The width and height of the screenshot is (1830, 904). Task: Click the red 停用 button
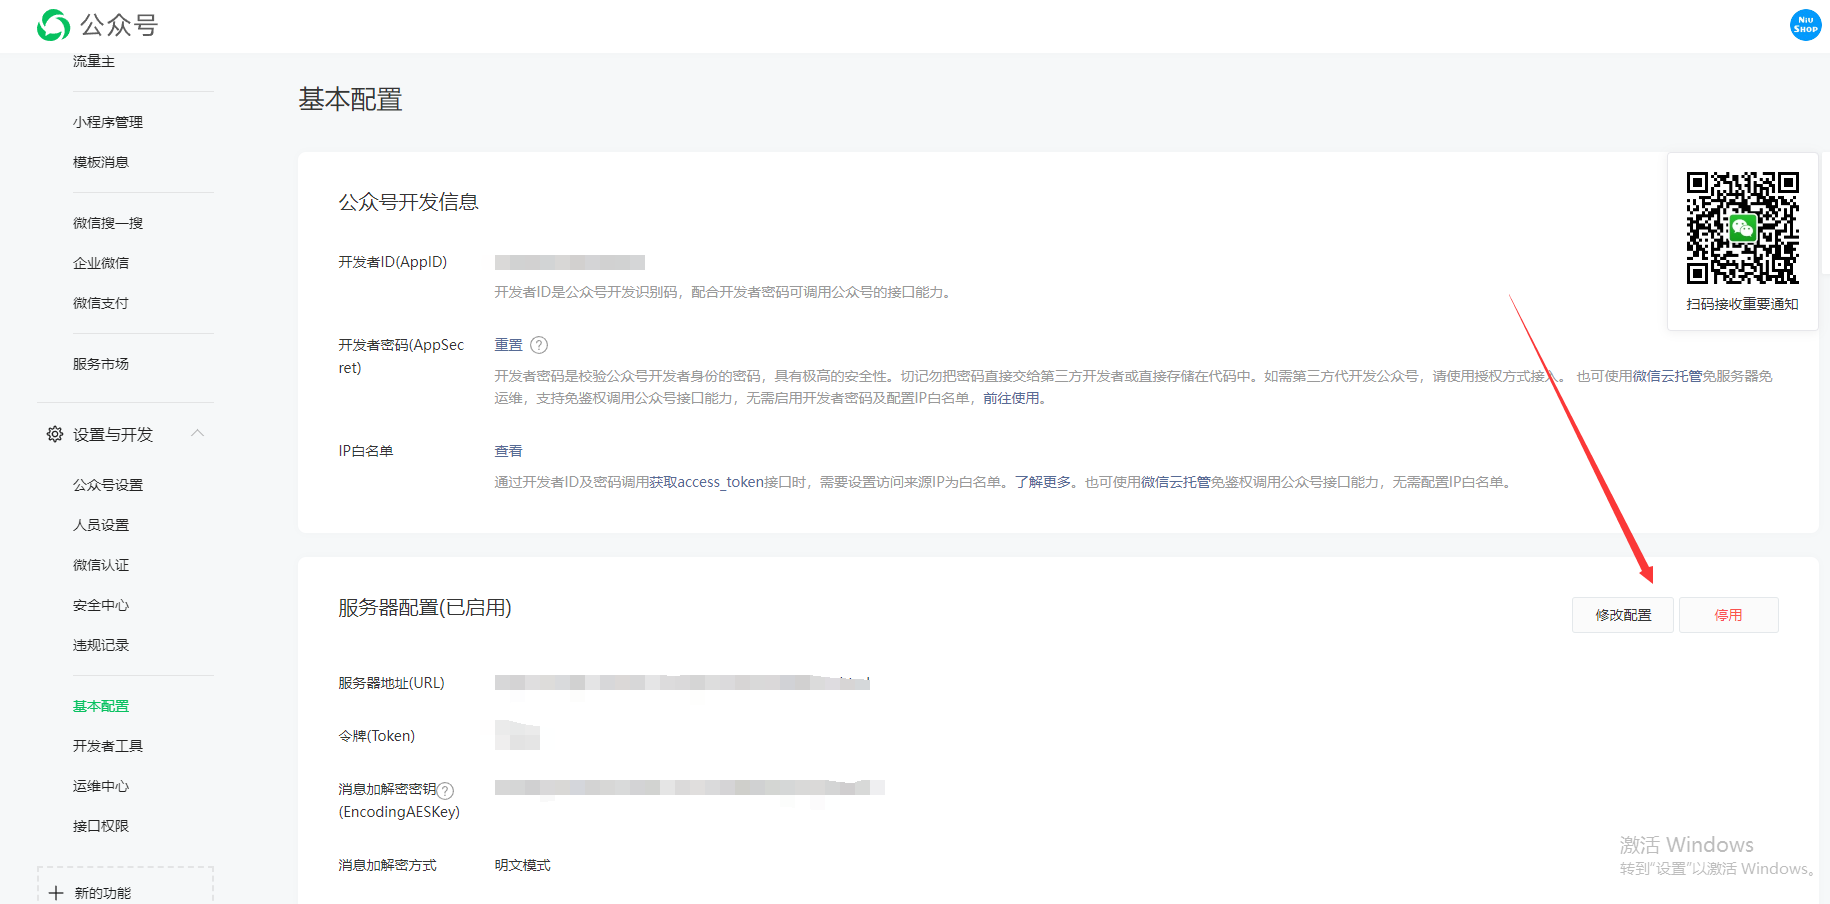point(1728,615)
